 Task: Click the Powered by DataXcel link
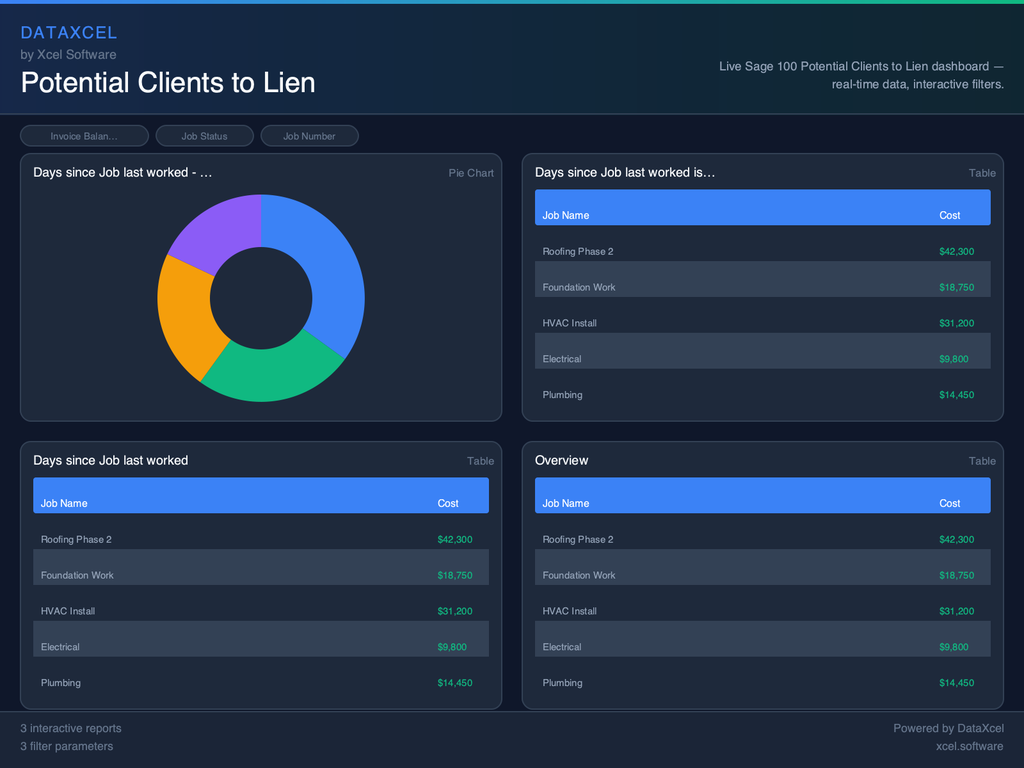(x=948, y=728)
